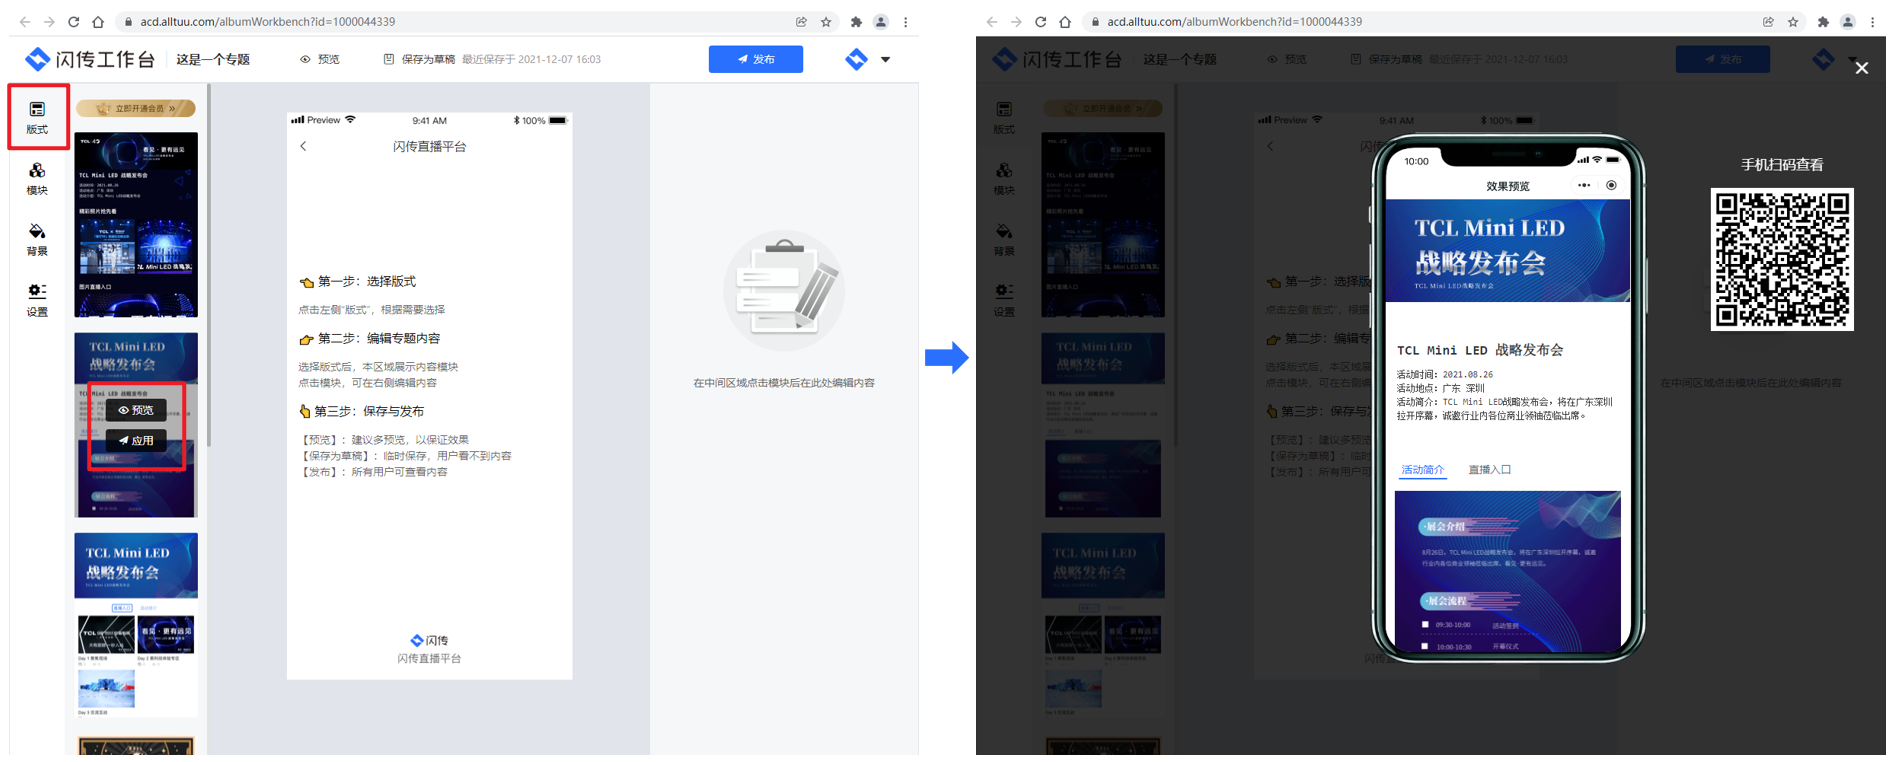The height and width of the screenshot is (762, 1894).
Task: Select 直播入口 tab in phone preview
Action: point(1489,469)
